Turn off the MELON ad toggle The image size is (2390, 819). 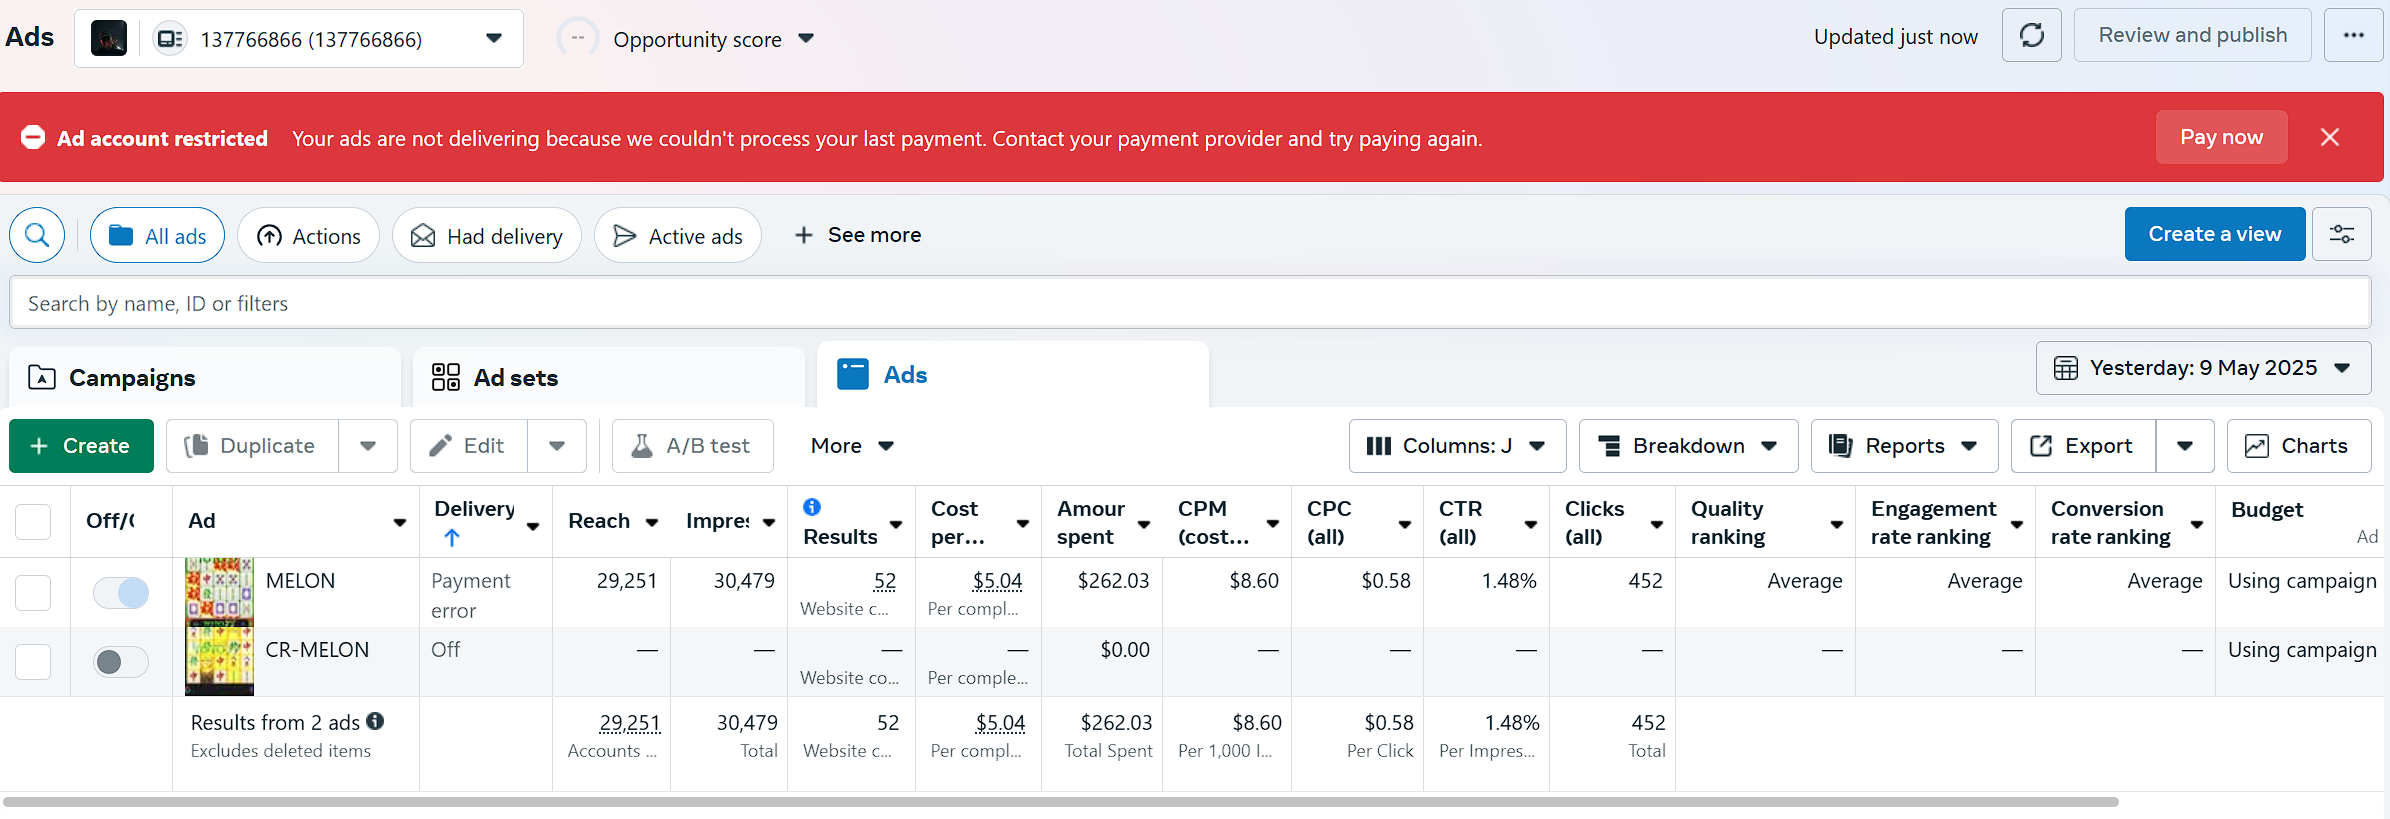(121, 593)
